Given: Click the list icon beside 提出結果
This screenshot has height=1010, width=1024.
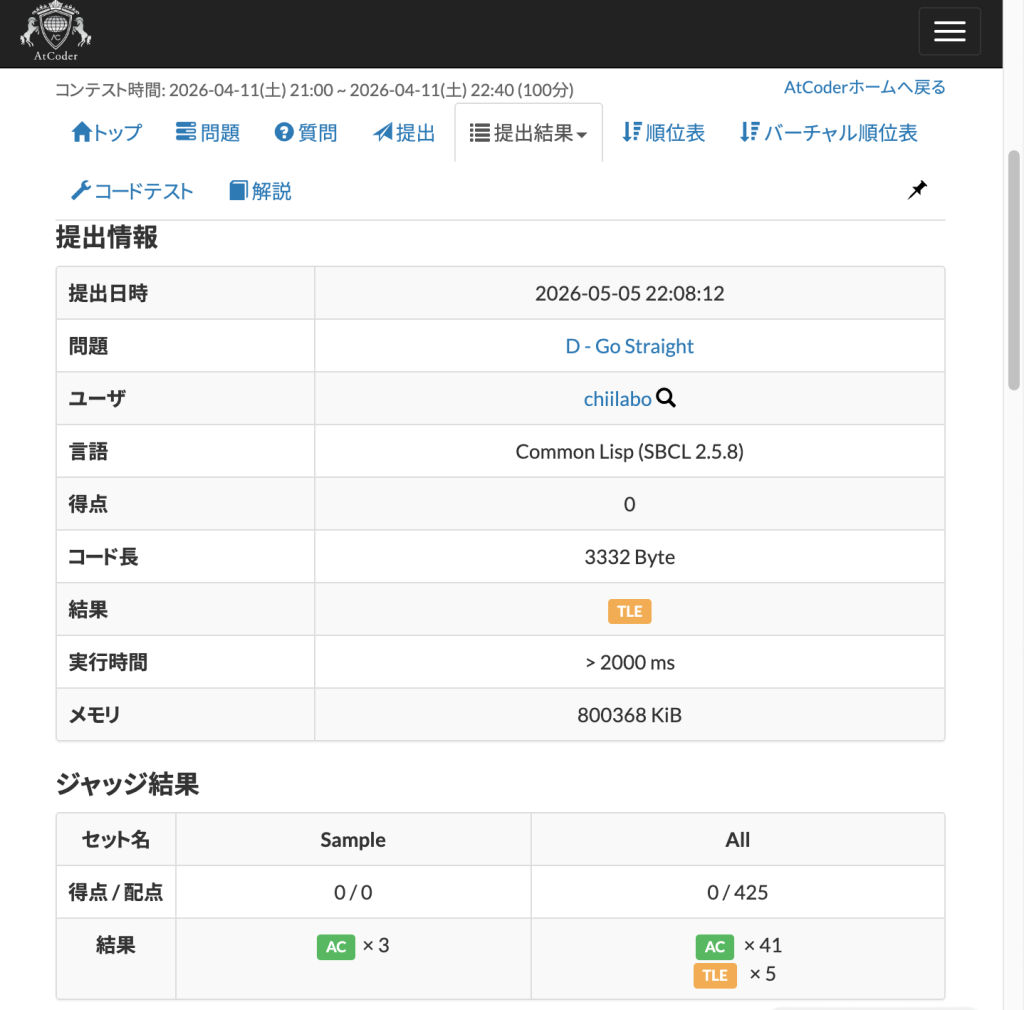Looking at the screenshot, I should click(479, 133).
